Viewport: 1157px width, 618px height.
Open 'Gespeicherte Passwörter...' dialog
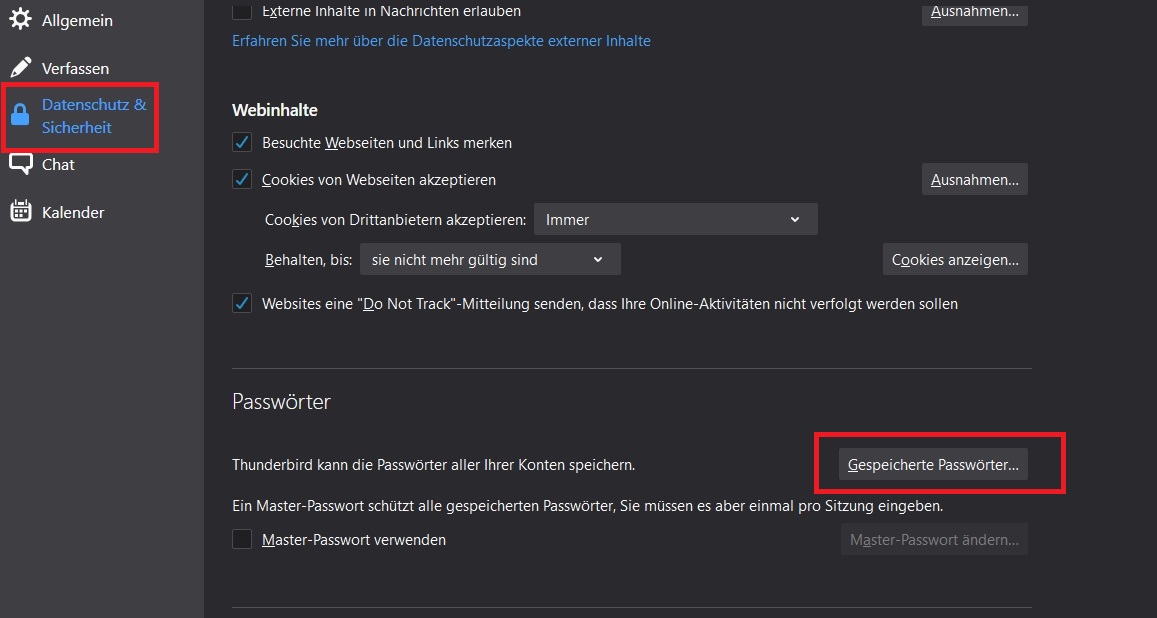[933, 465]
